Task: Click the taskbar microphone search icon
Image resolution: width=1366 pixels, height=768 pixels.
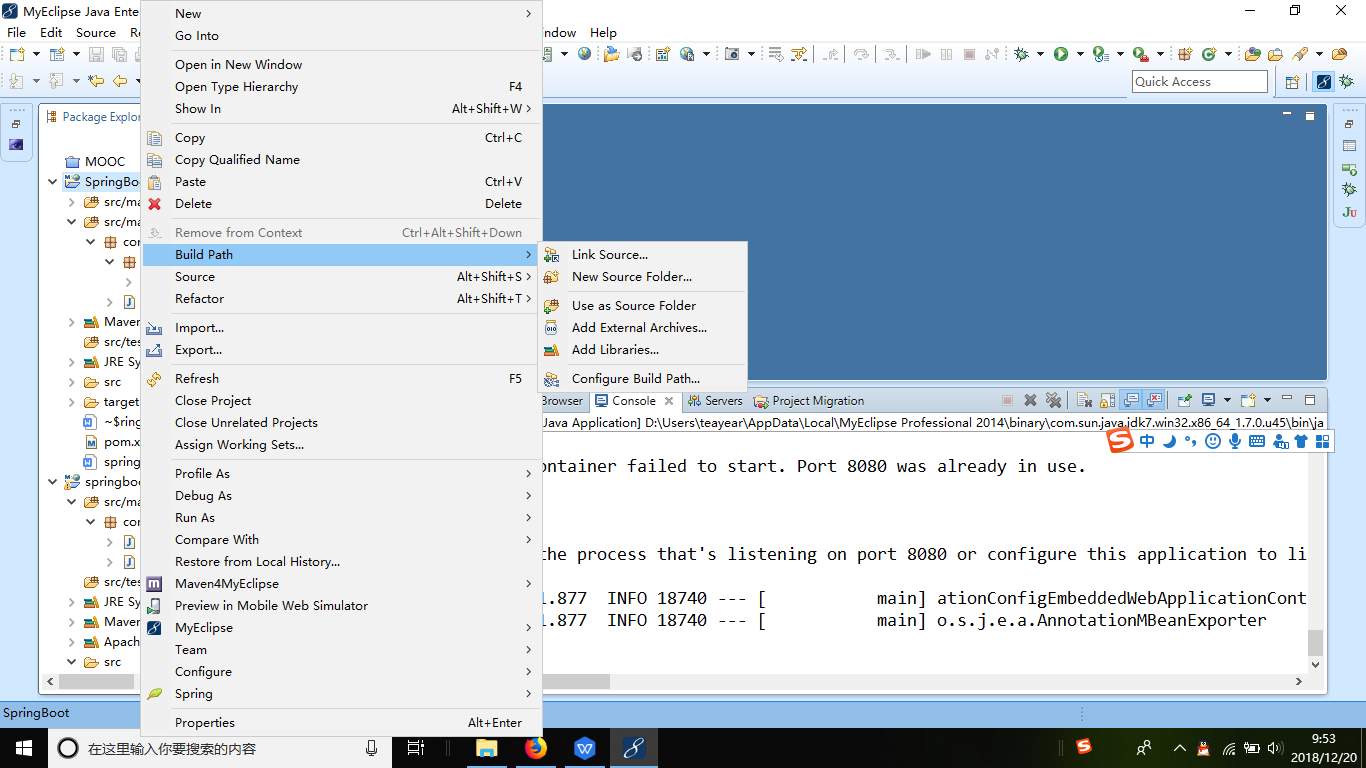Action: click(x=372, y=748)
